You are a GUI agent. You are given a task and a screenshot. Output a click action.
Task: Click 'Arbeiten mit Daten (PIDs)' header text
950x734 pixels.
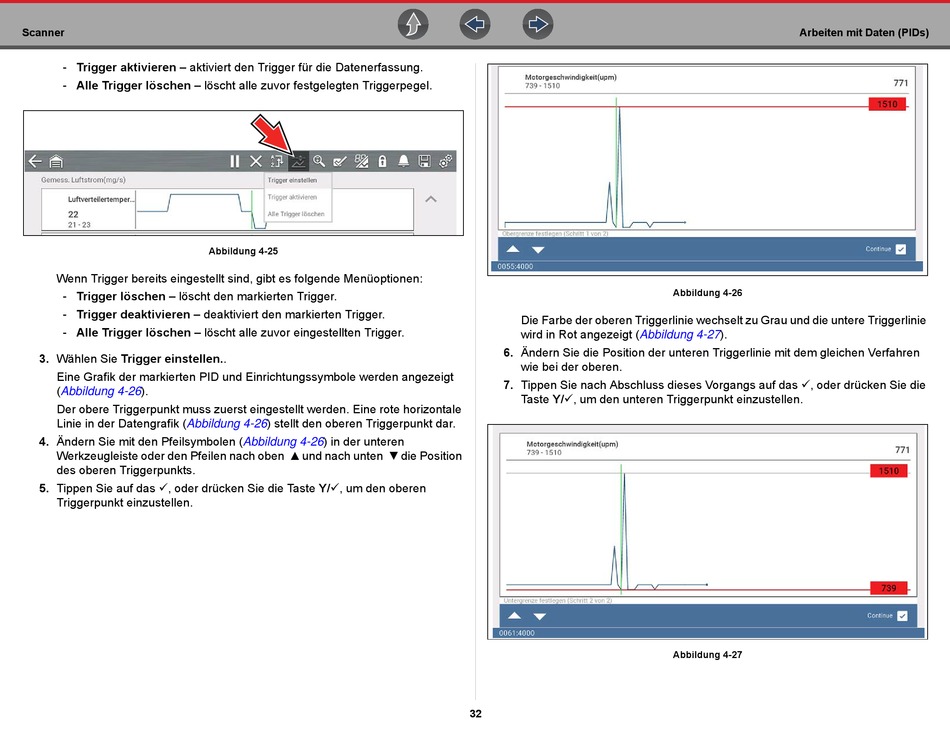[864, 33]
